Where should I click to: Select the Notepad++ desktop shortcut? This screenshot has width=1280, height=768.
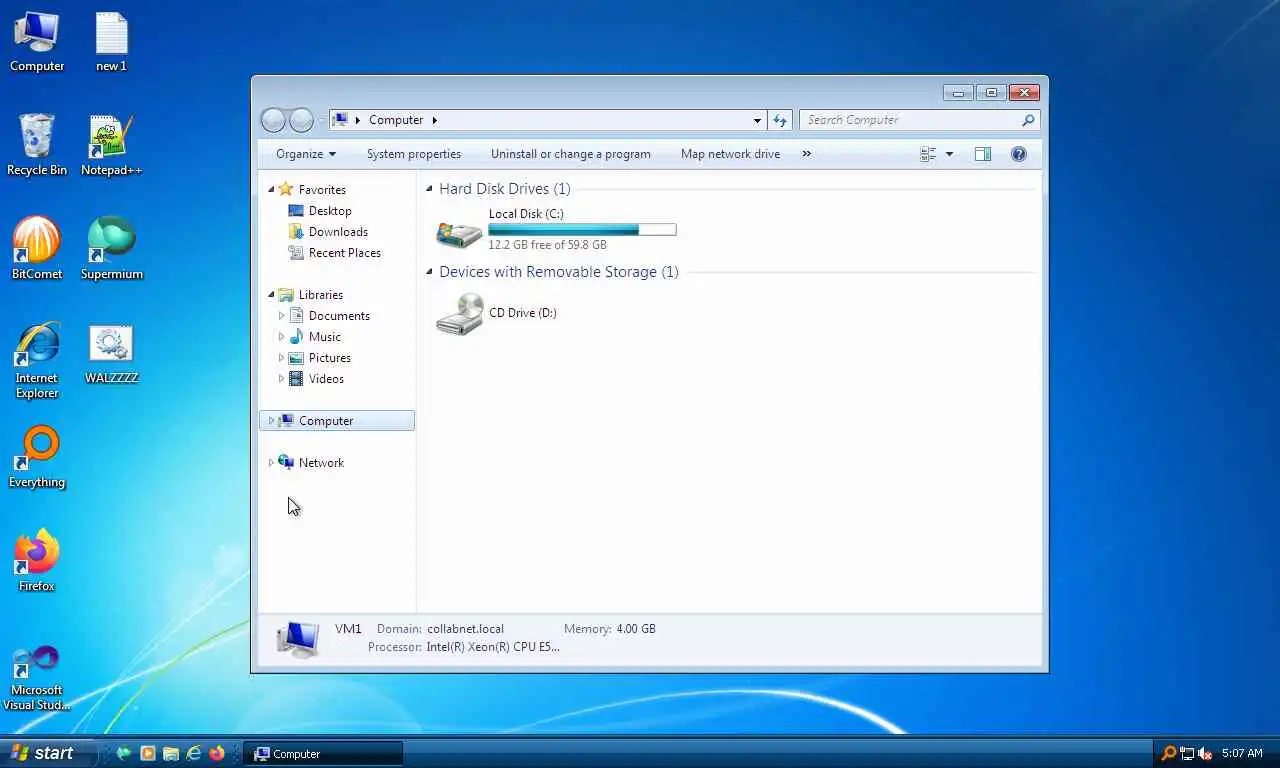111,146
